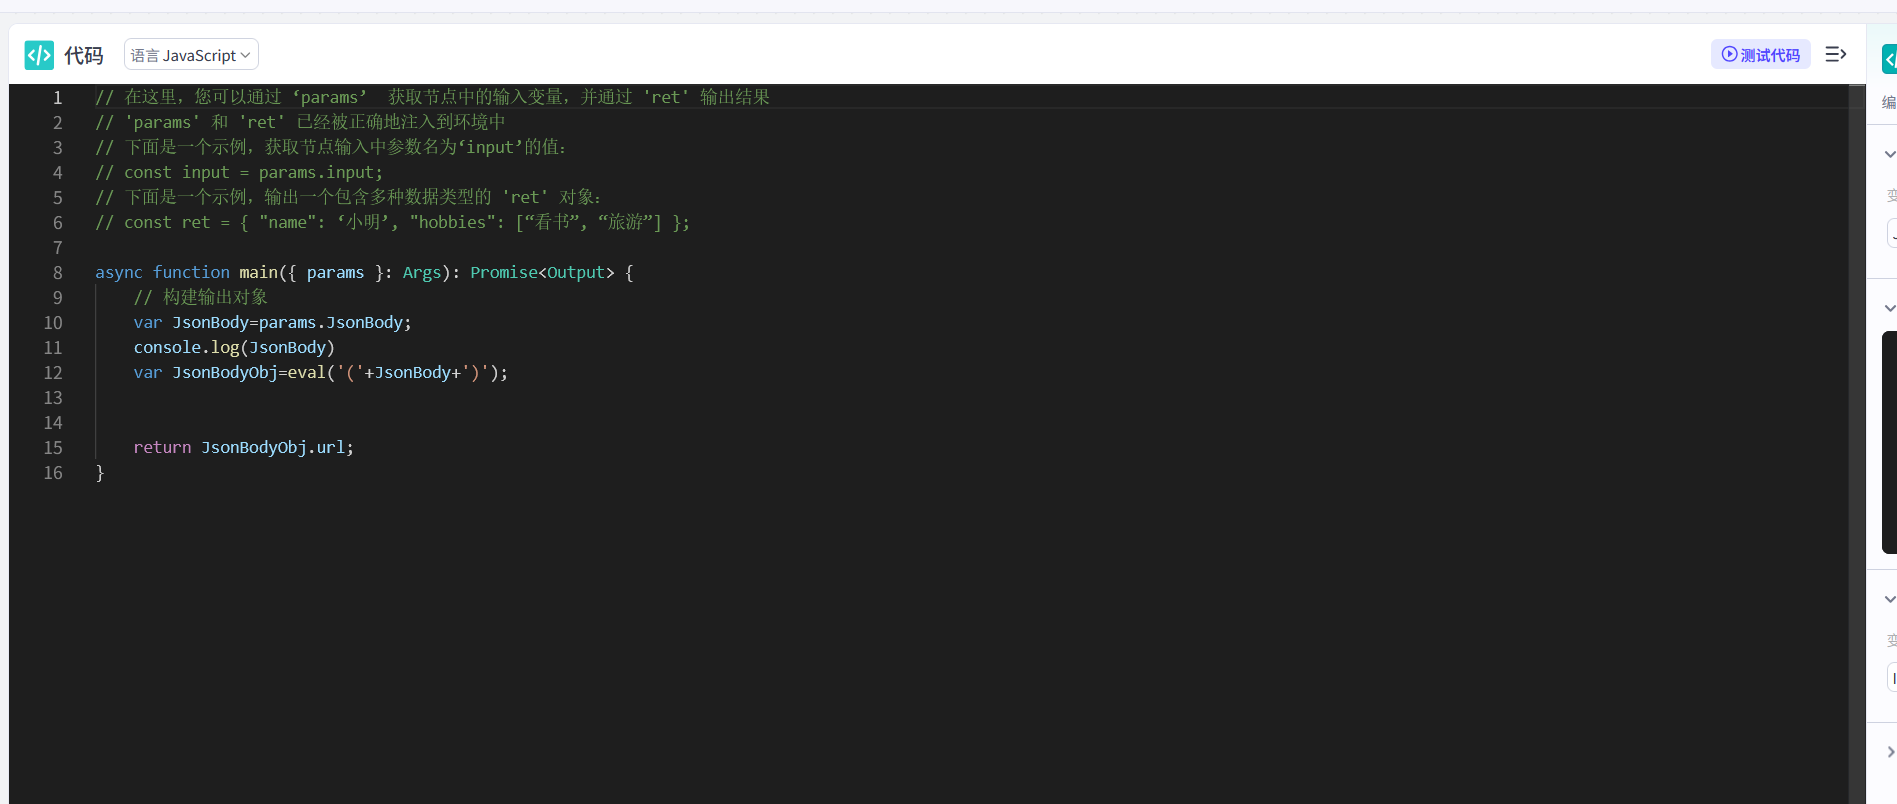Place cursor on 'var JsonBody=params.JsonBody;' line
This screenshot has height=804, width=1897.
pyautogui.click(x=272, y=323)
